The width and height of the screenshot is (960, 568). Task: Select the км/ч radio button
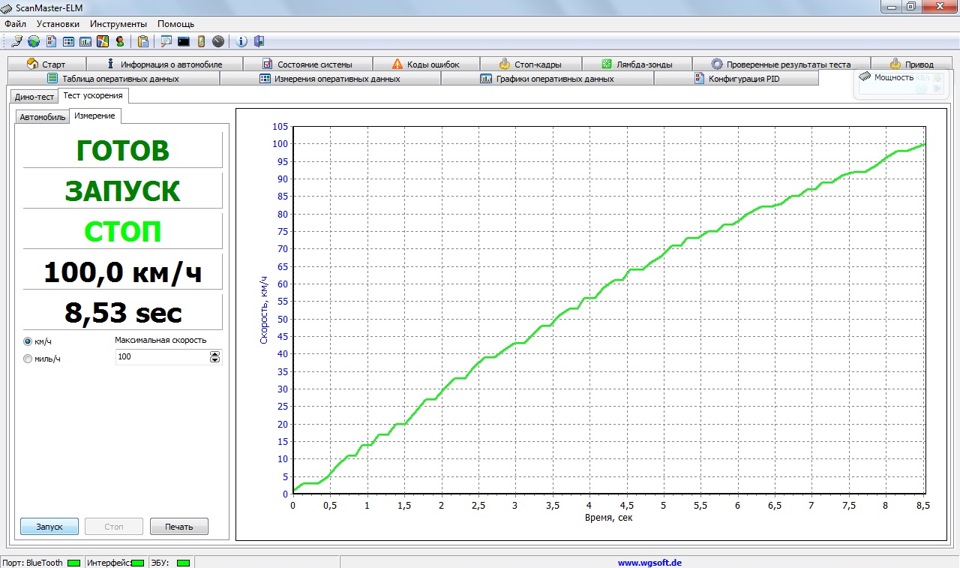click(28, 341)
